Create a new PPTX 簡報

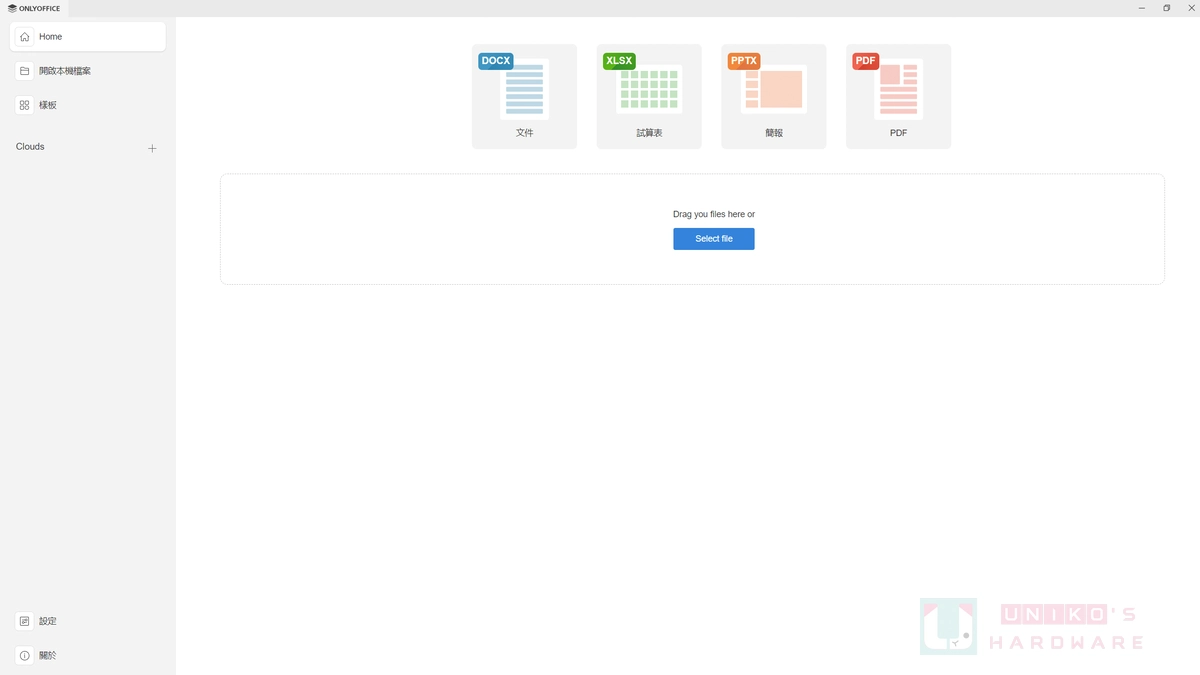pos(774,96)
